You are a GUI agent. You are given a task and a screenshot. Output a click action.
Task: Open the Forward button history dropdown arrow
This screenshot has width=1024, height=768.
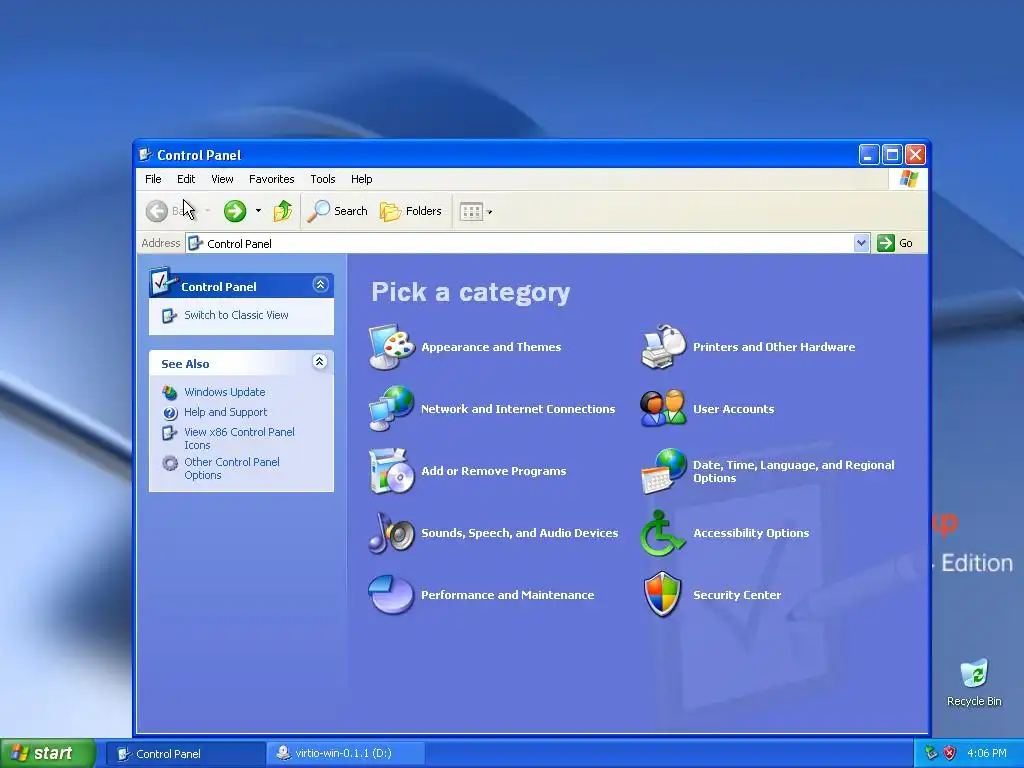point(258,211)
